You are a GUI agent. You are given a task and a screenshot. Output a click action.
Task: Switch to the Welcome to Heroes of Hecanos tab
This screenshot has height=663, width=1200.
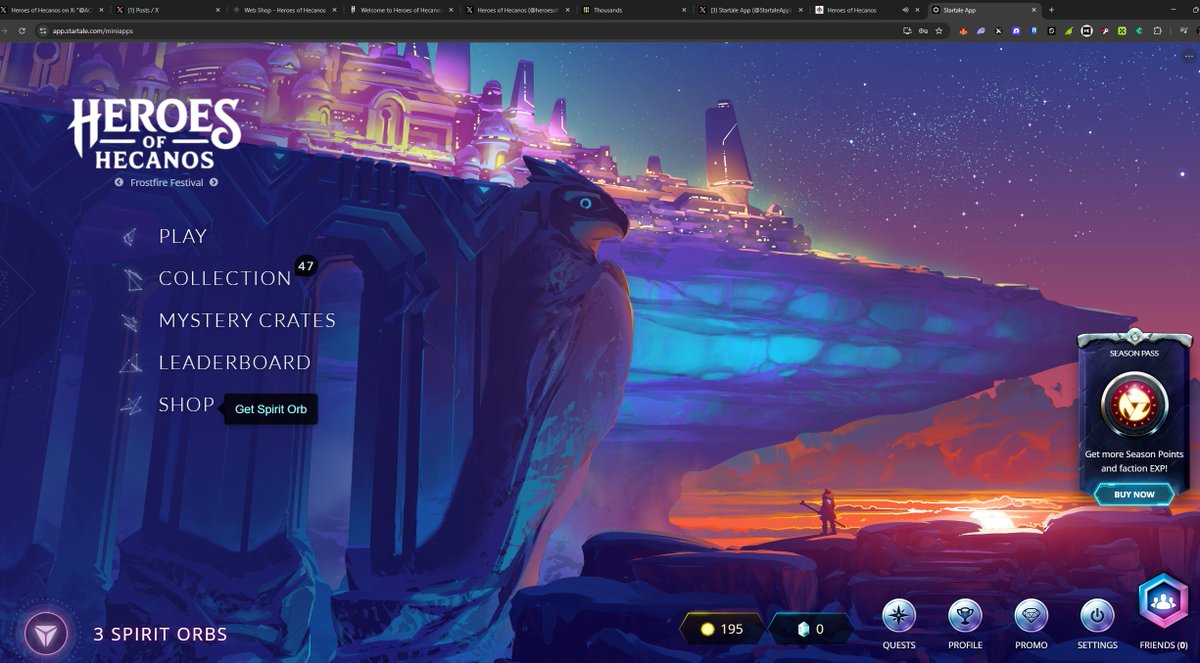pos(400,10)
